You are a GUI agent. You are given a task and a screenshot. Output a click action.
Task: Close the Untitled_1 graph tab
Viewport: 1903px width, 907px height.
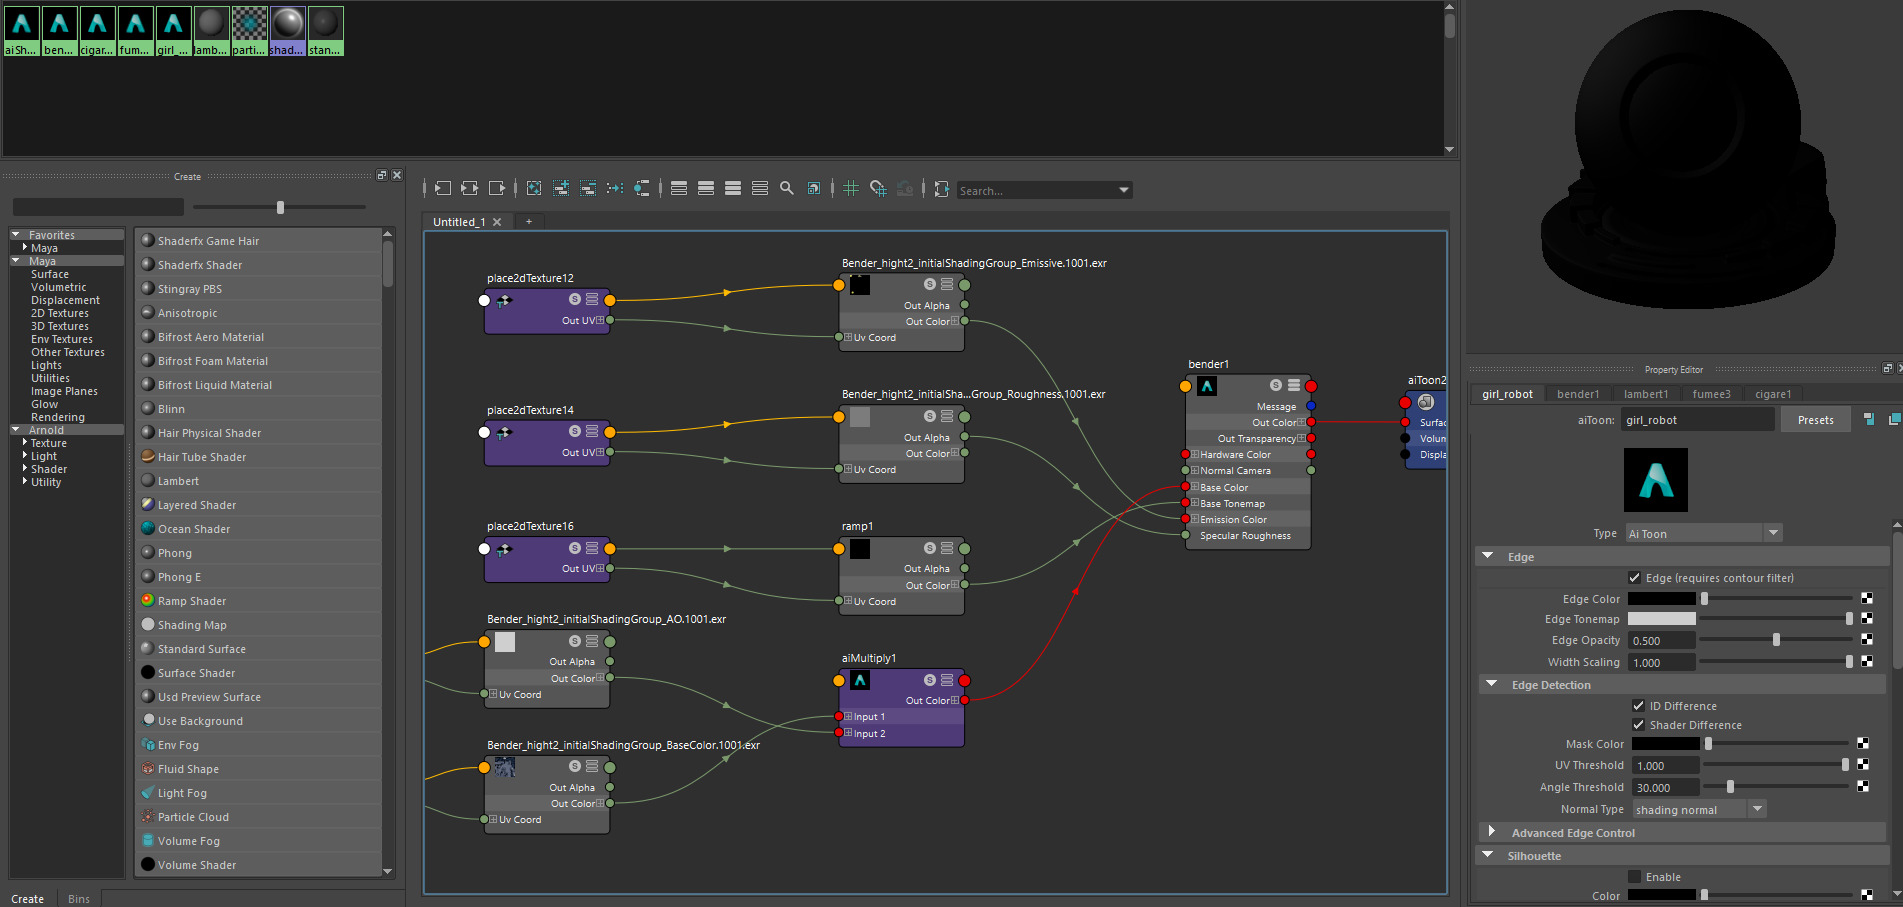pos(497,222)
